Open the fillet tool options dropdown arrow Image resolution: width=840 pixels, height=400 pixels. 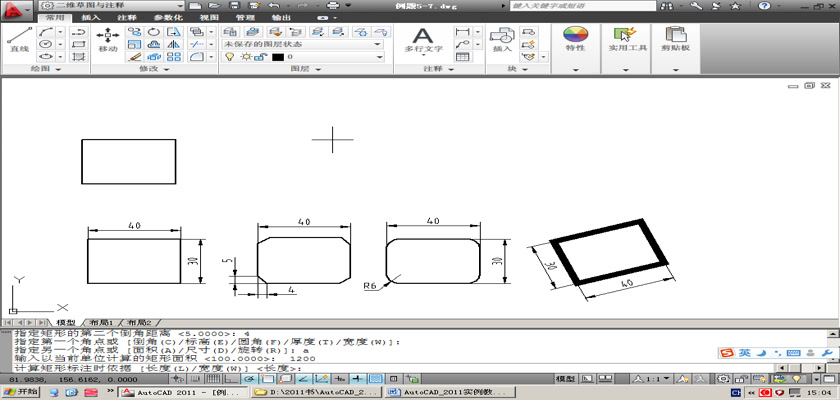211,56
